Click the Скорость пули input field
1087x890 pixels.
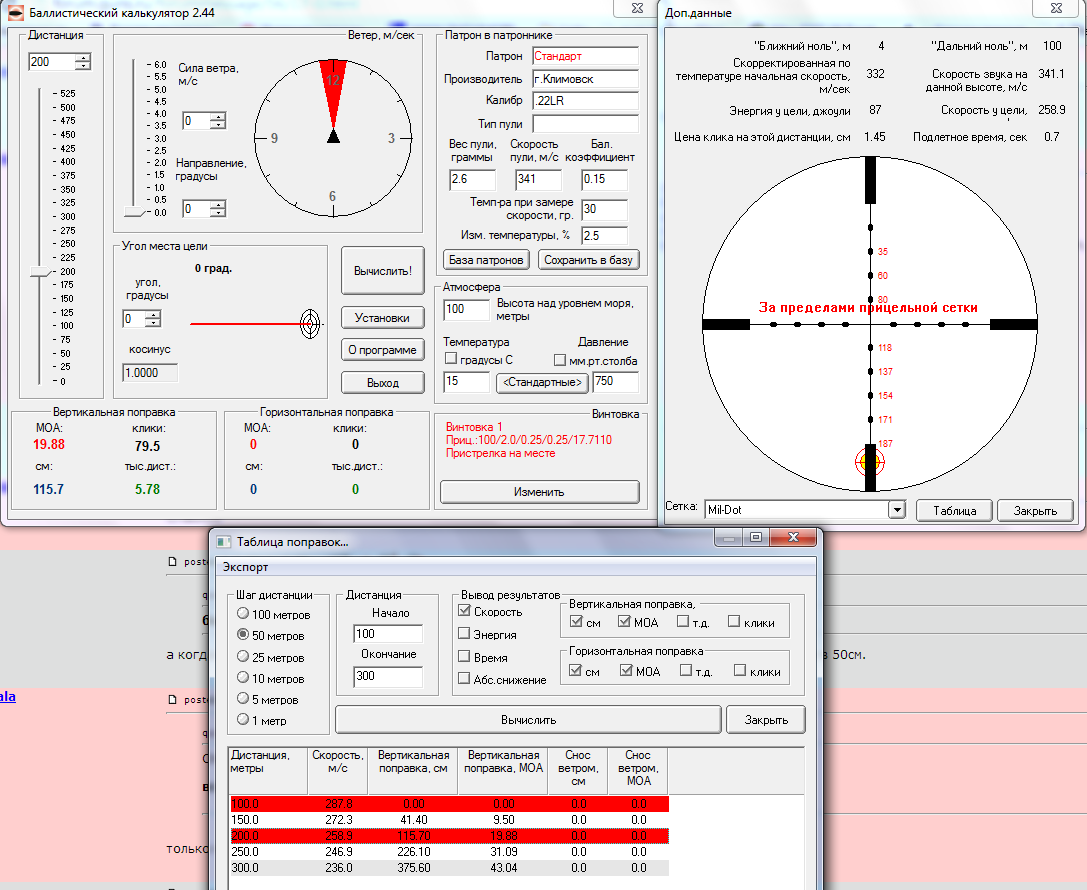[x=538, y=180]
